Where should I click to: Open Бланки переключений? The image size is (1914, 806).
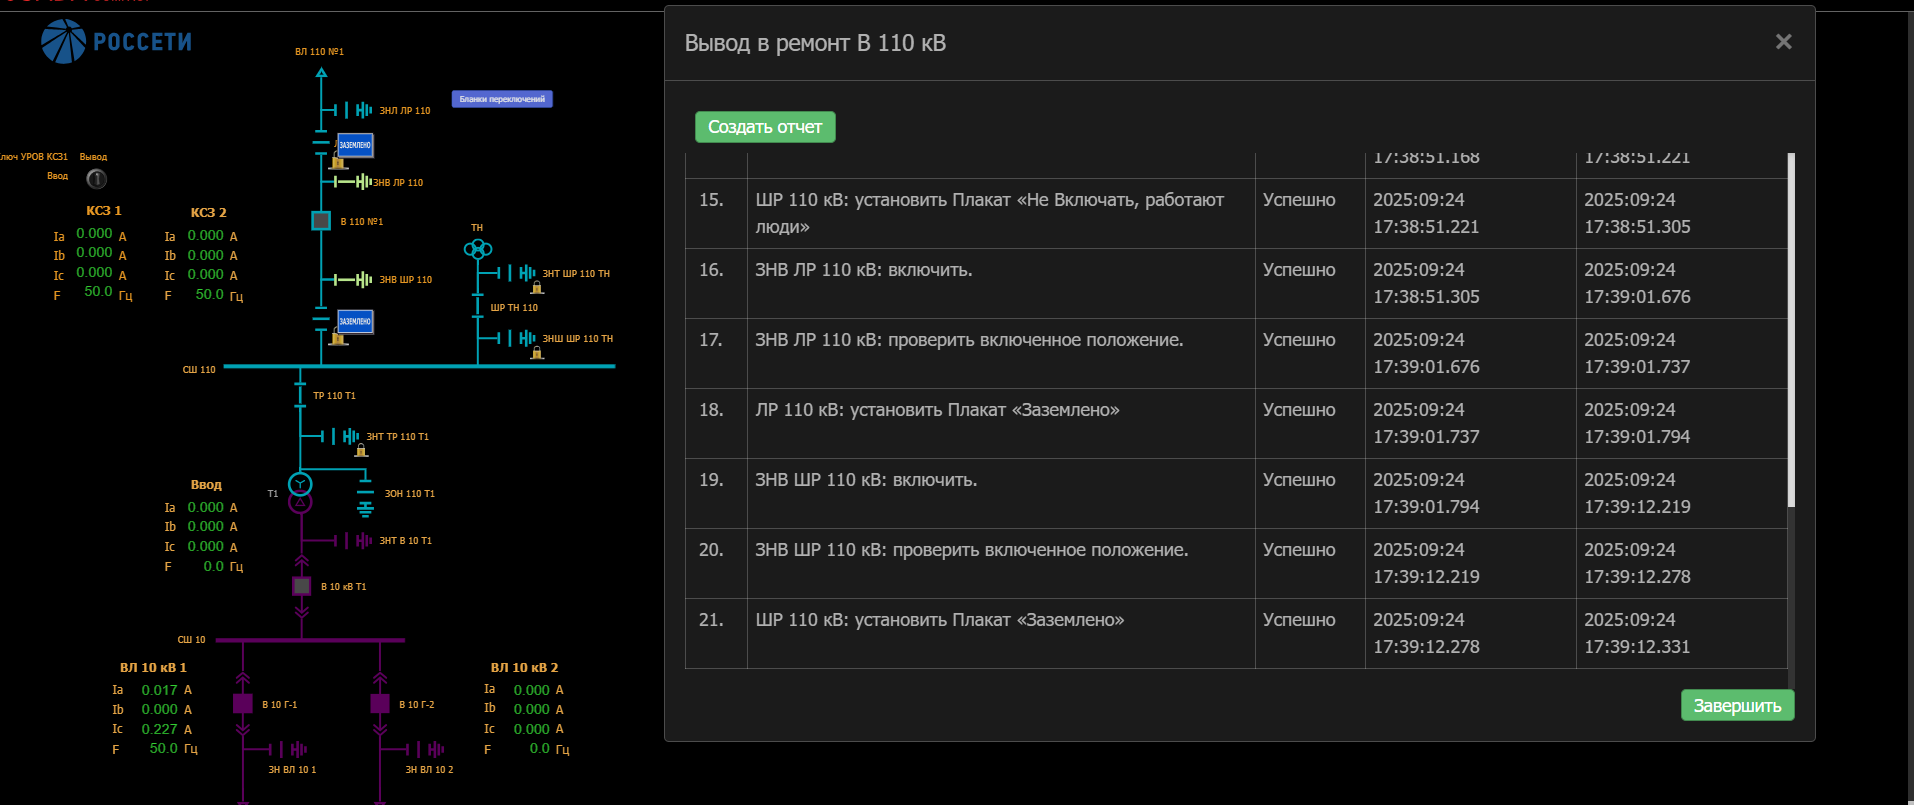[502, 99]
